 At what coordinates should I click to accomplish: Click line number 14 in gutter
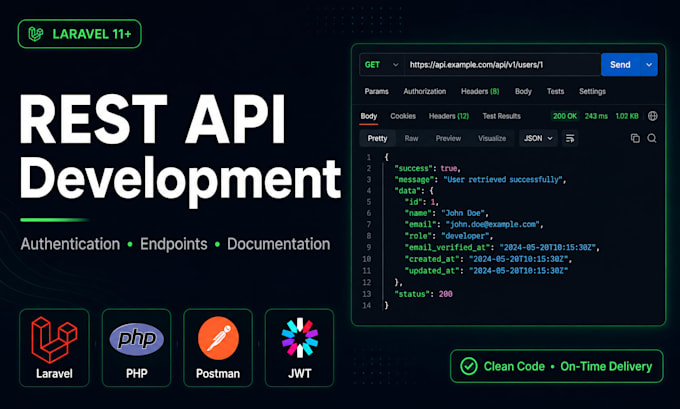[x=366, y=305]
